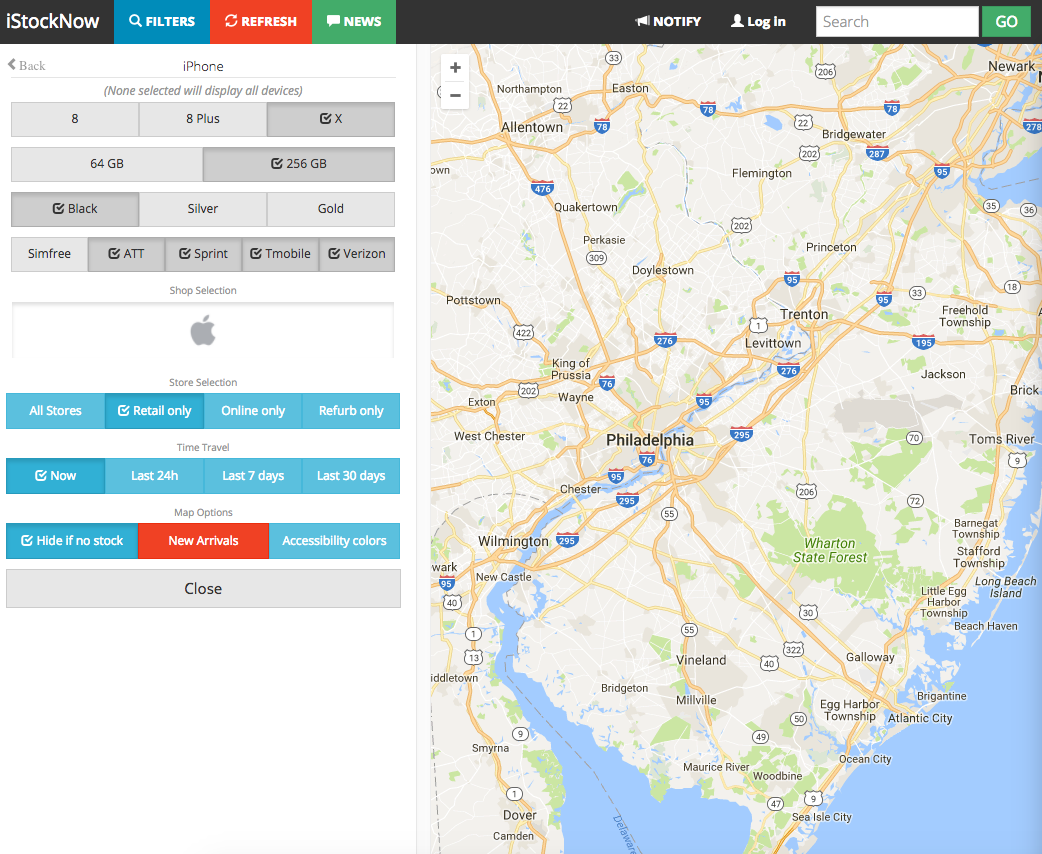Click Philadelphia label on map
Screen dimensions: 1042x854
coord(649,440)
